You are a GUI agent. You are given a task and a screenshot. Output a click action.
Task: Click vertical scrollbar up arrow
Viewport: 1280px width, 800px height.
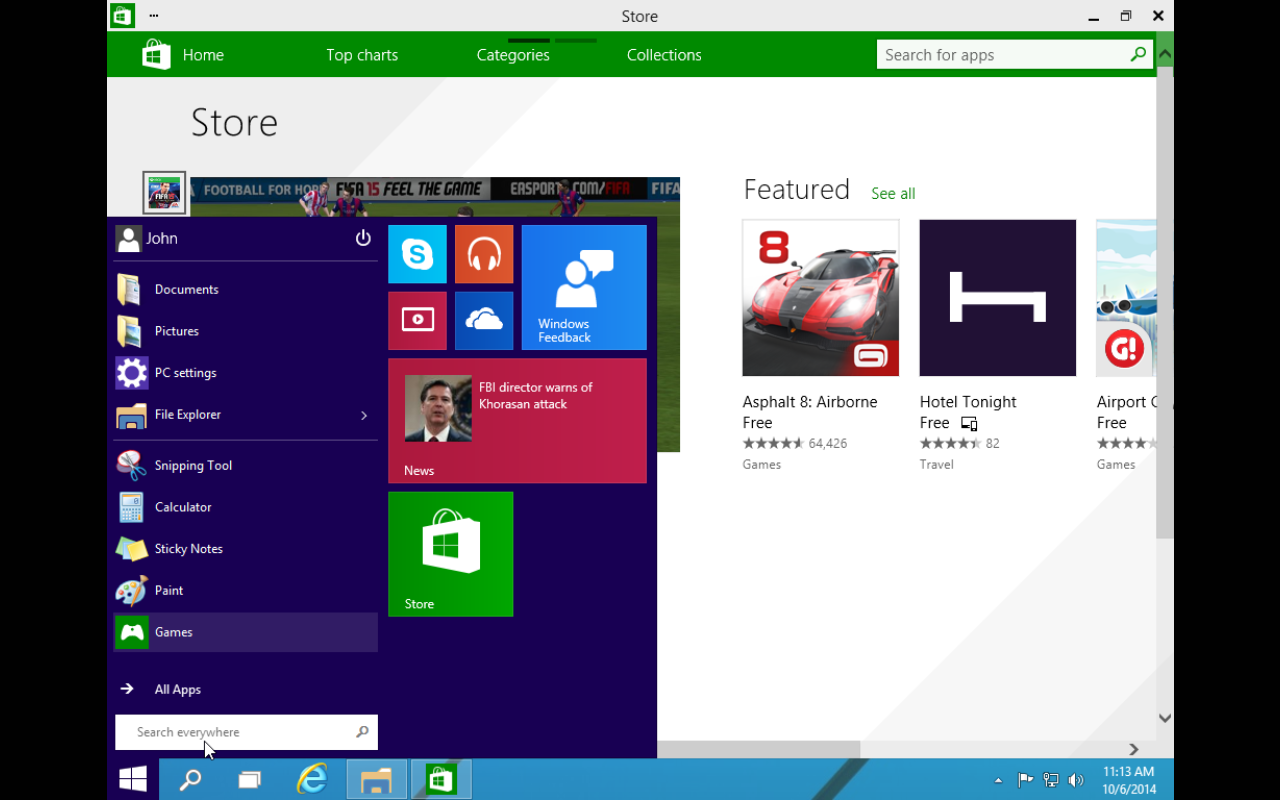1165,55
